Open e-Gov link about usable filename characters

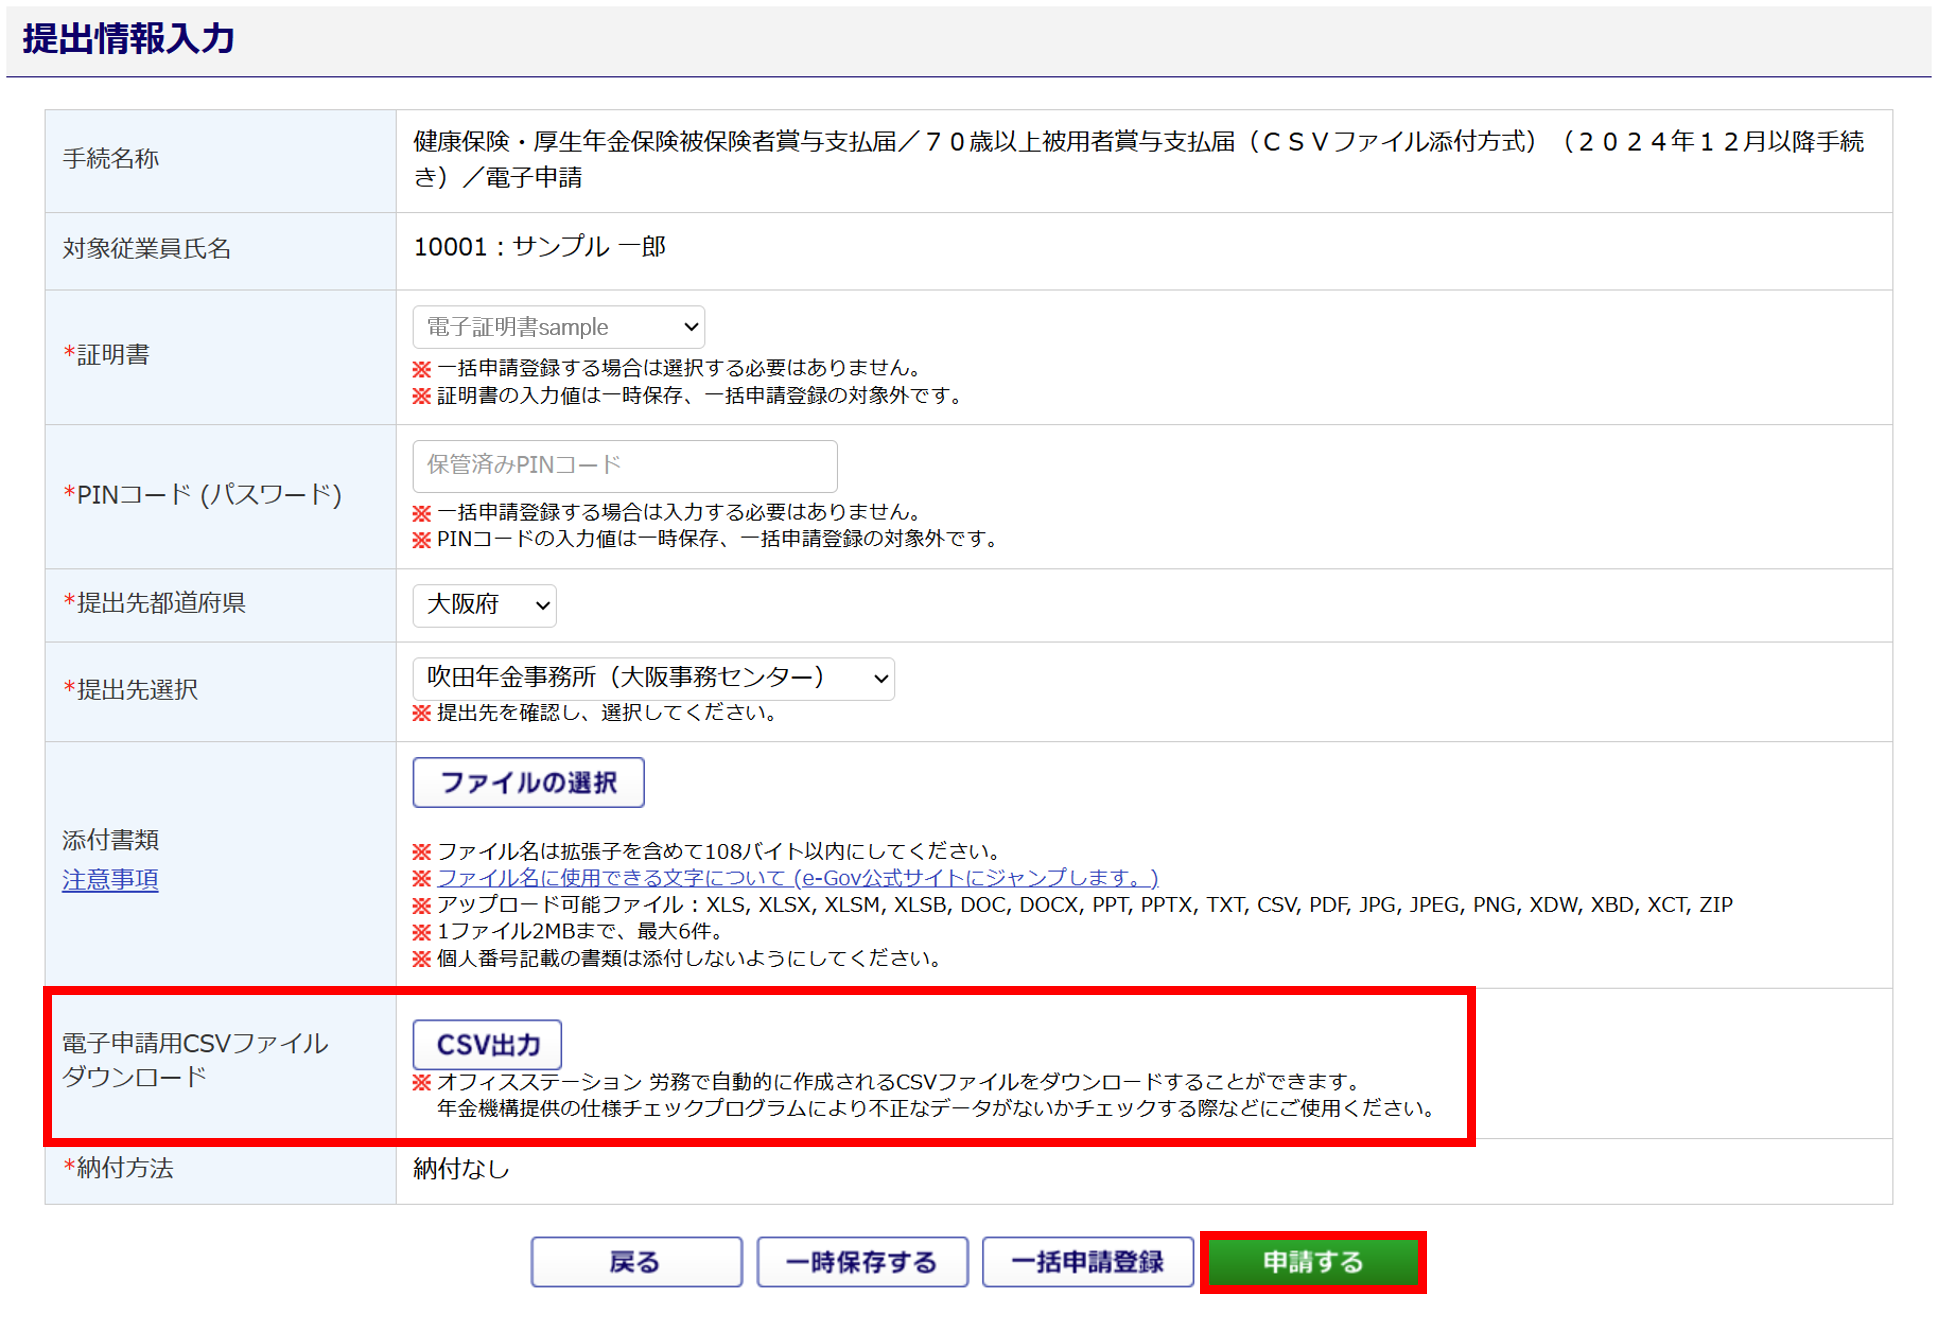[797, 878]
